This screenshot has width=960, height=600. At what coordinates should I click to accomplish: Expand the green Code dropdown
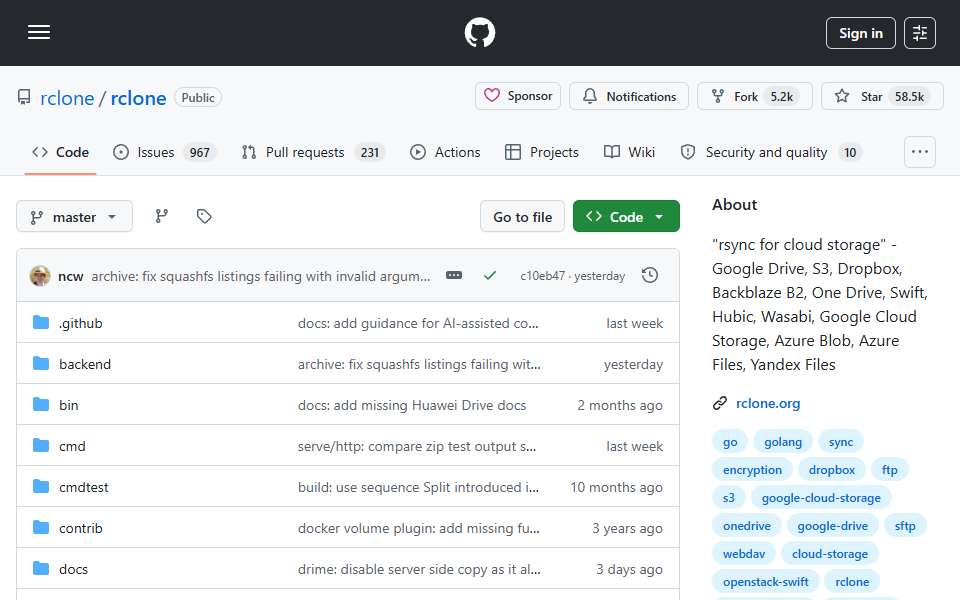(x=626, y=217)
